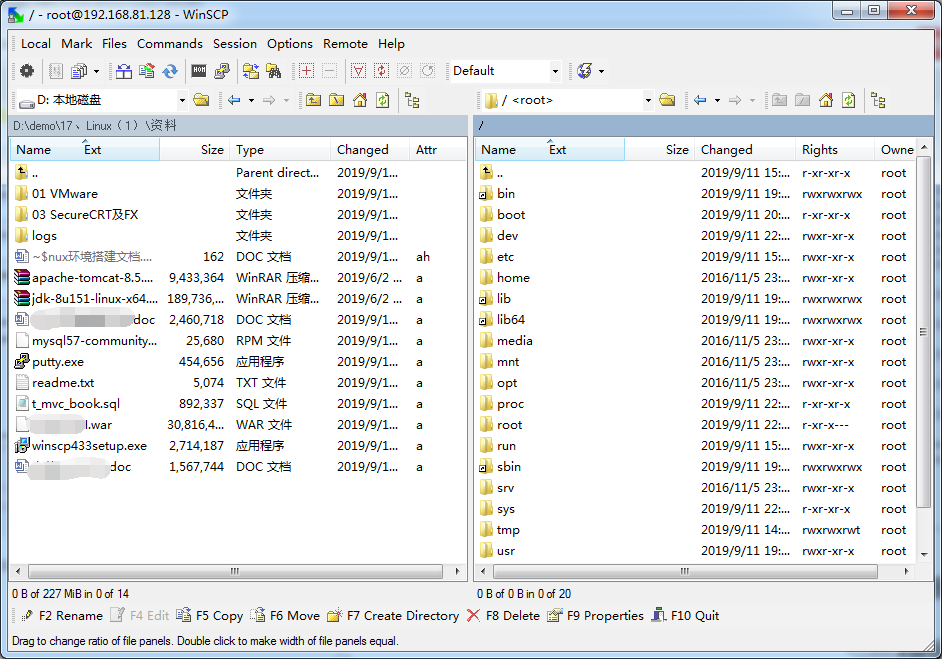Open the Options menu

click(290, 44)
